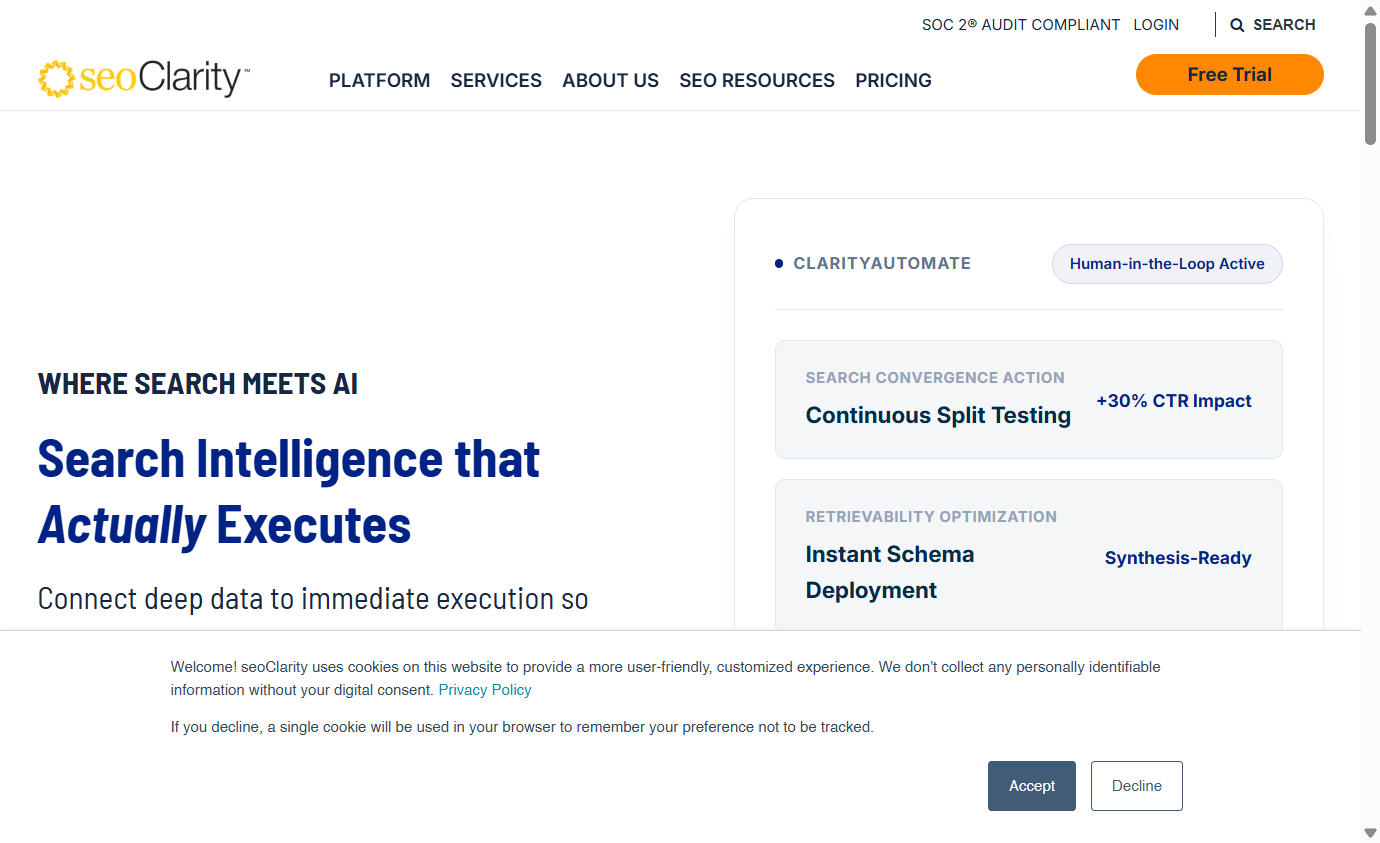Click the page scrollbar up arrow
The image size is (1380, 843).
1371,10
